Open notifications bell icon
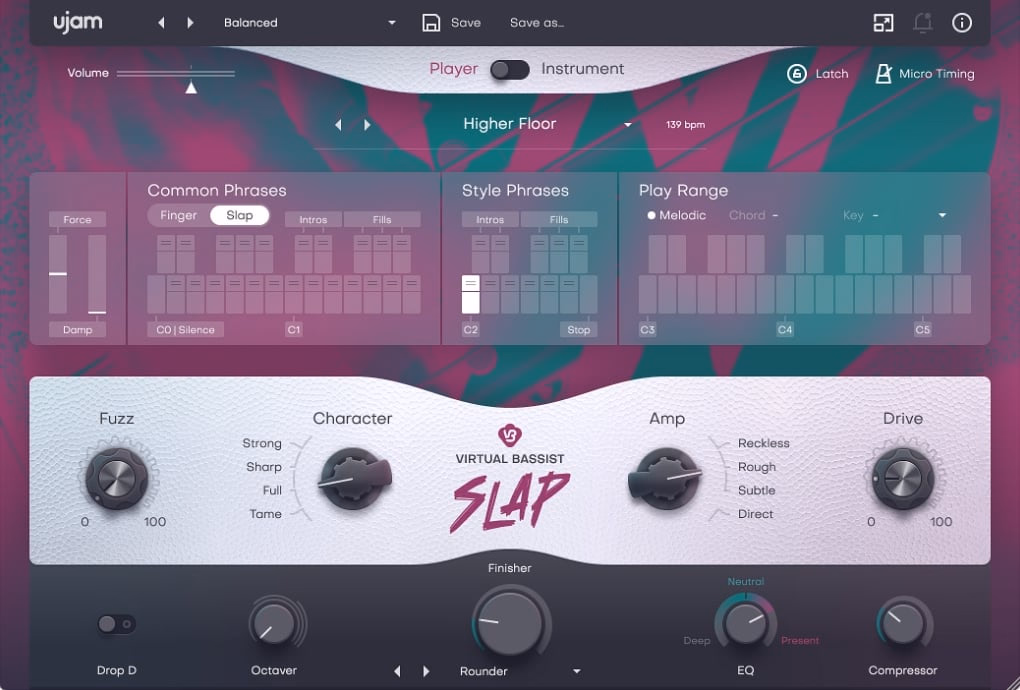 pos(922,23)
